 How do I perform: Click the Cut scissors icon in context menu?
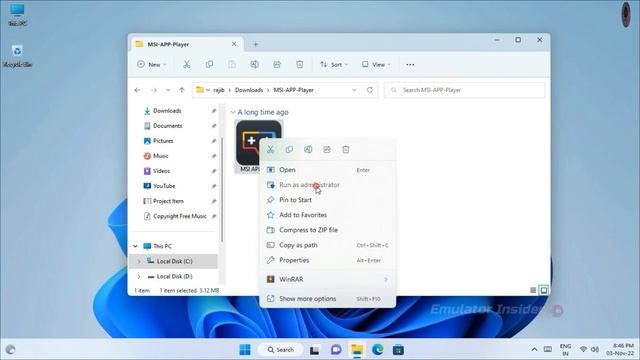coord(270,149)
